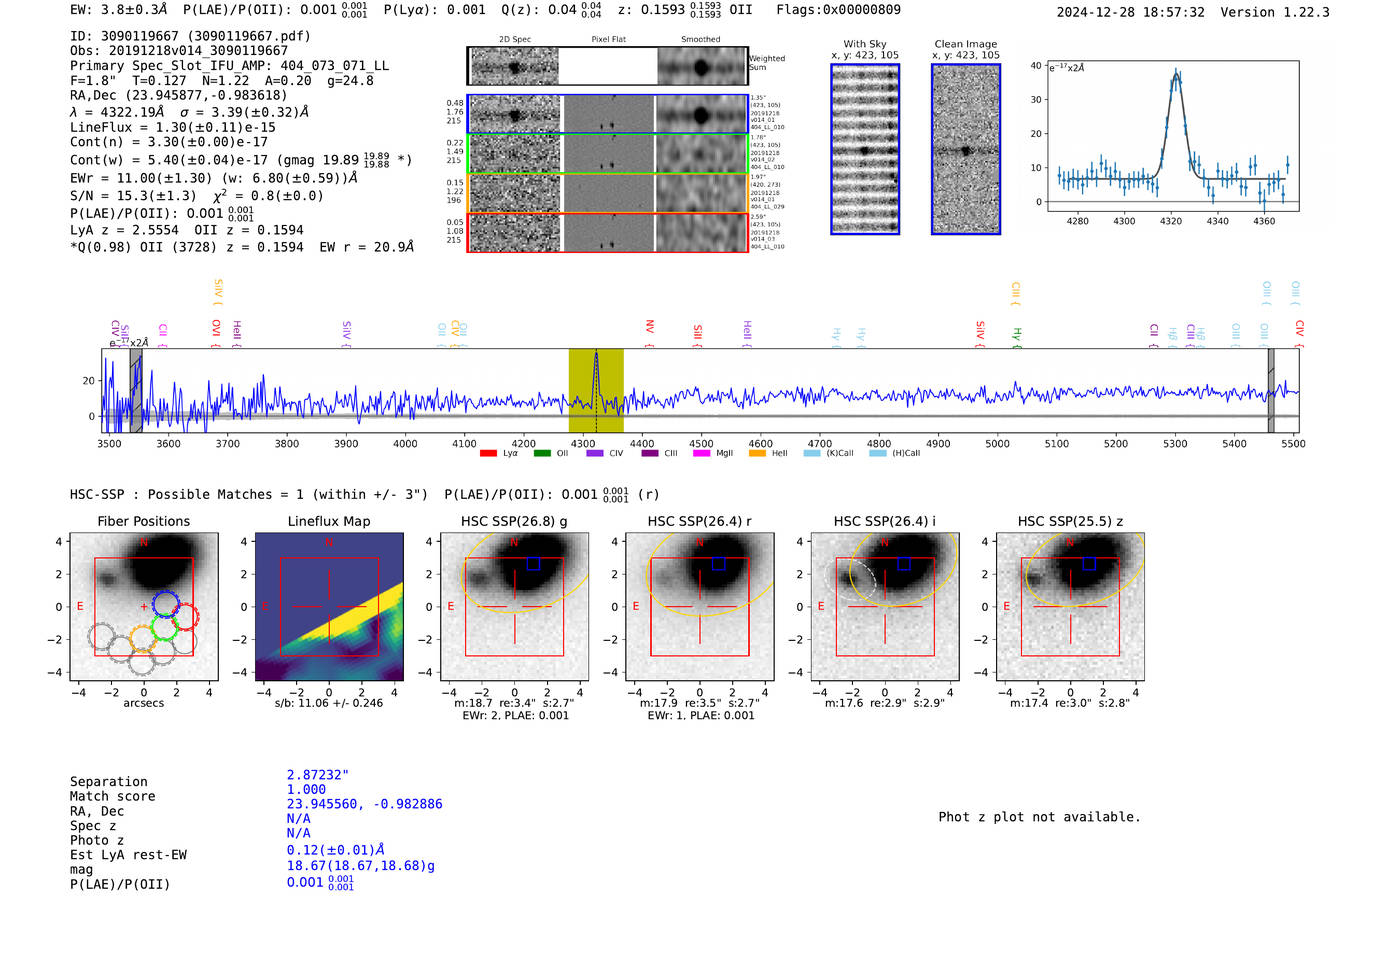
Task: Open the With Sky cutout image
Action: (865, 149)
